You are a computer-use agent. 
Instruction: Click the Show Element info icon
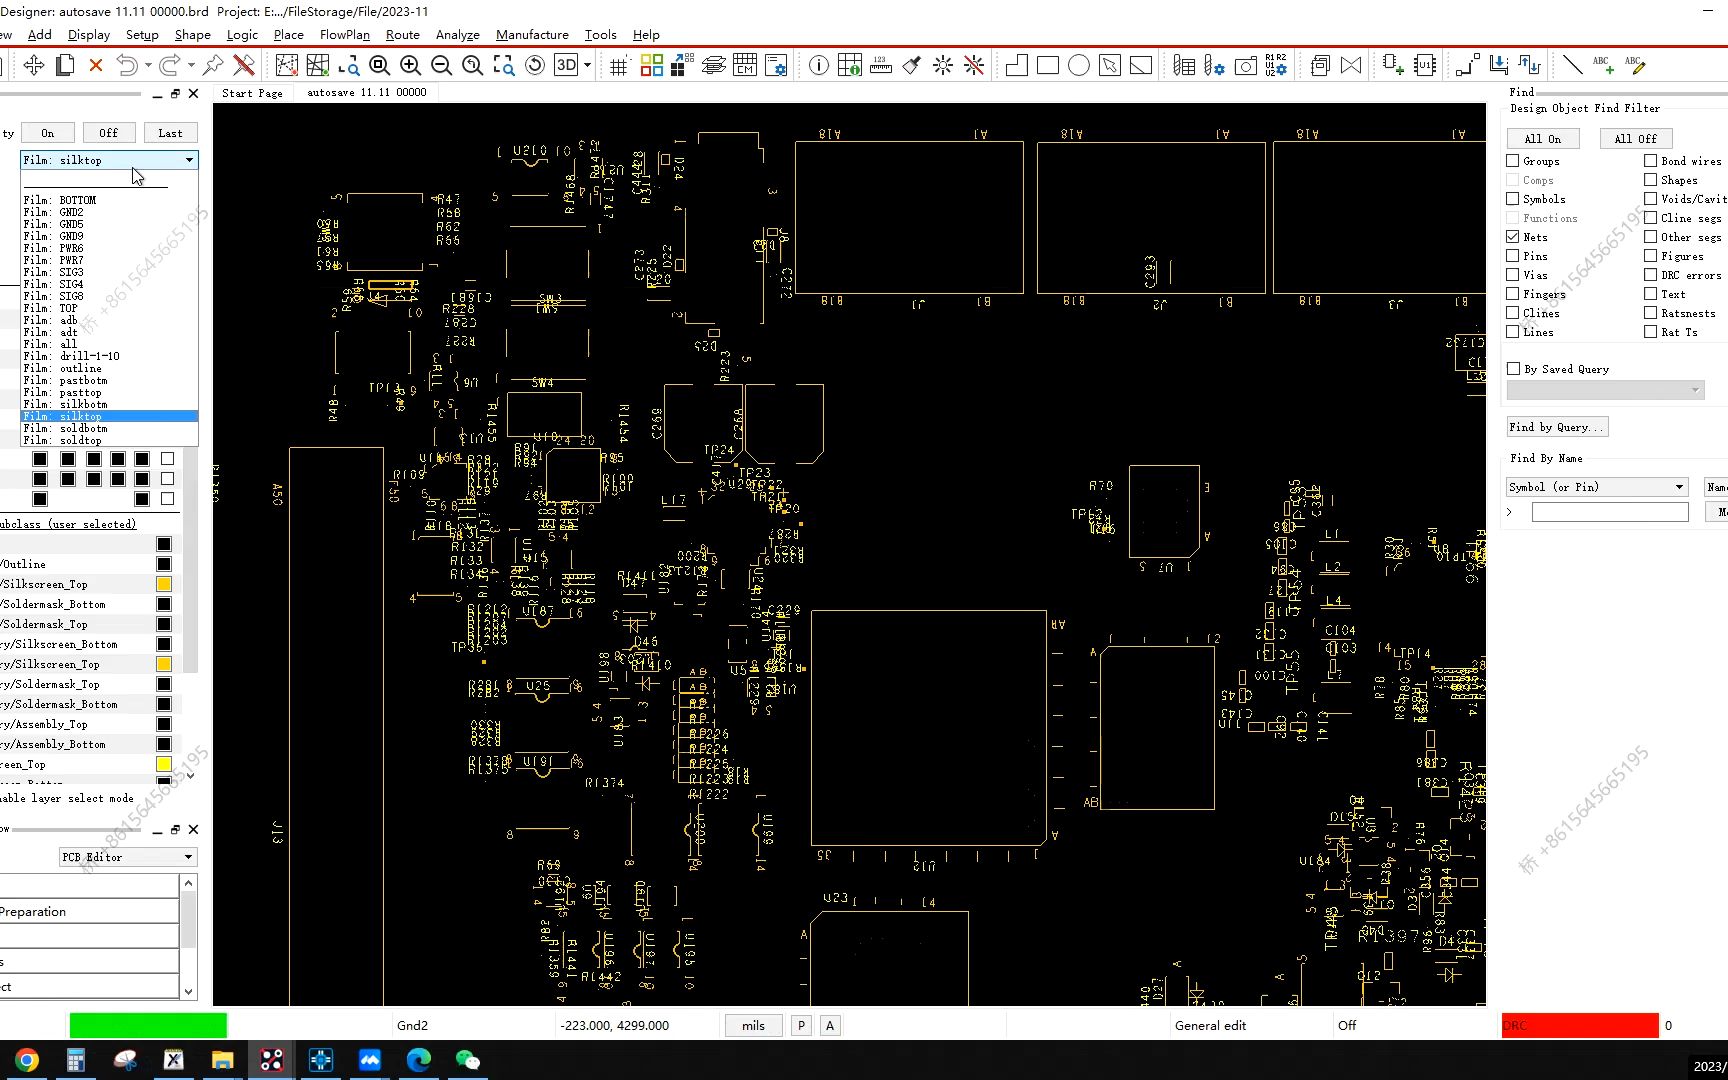coord(819,66)
